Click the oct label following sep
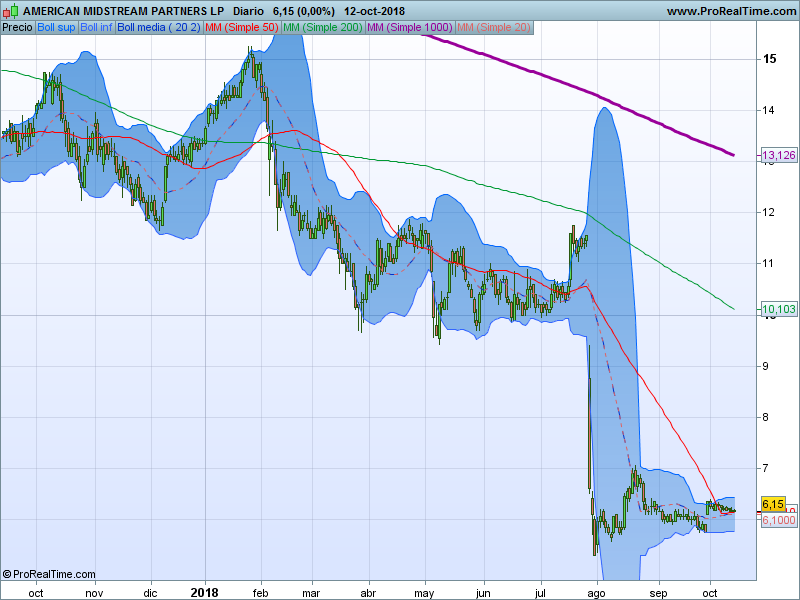 point(710,593)
